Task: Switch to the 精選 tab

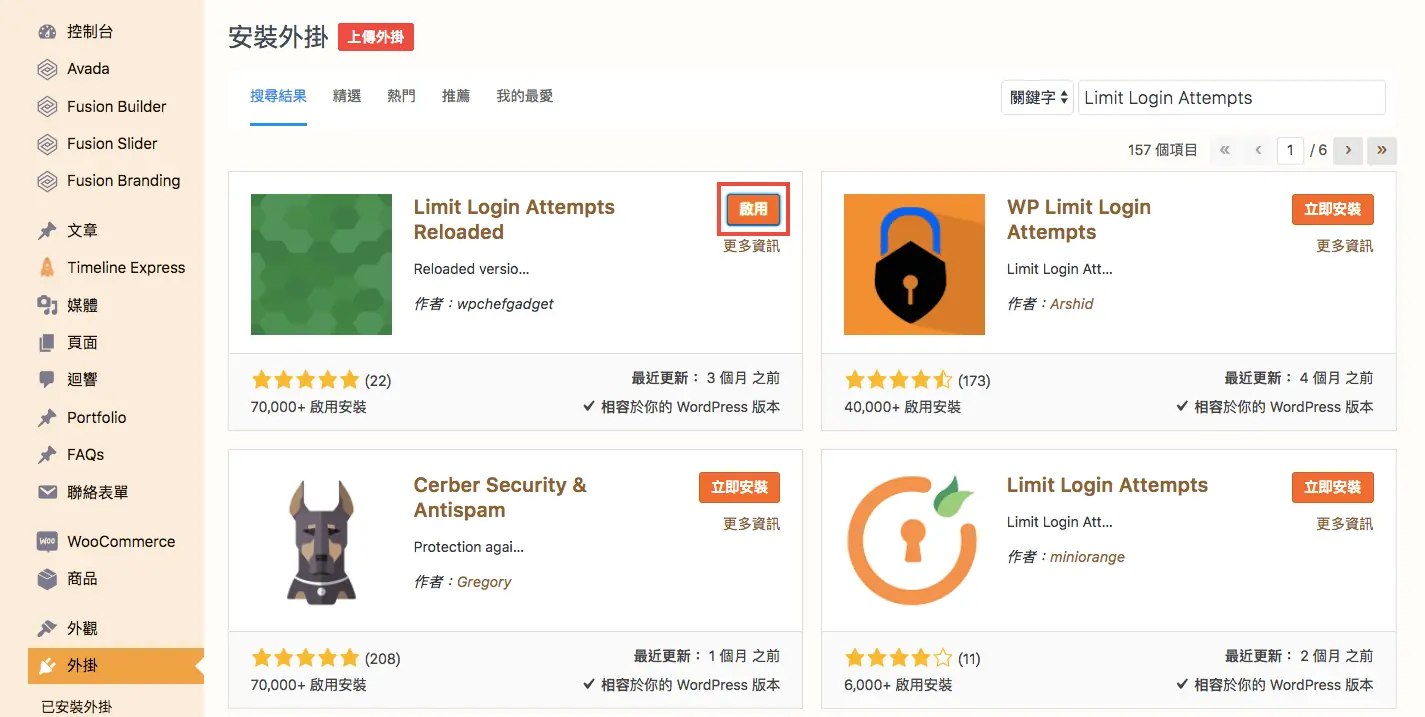Action: coord(347,97)
